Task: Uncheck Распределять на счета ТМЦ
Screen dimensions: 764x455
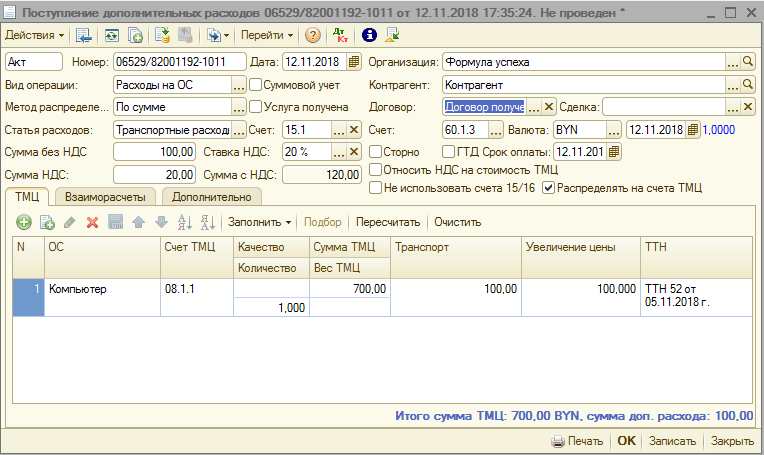Action: coord(548,187)
